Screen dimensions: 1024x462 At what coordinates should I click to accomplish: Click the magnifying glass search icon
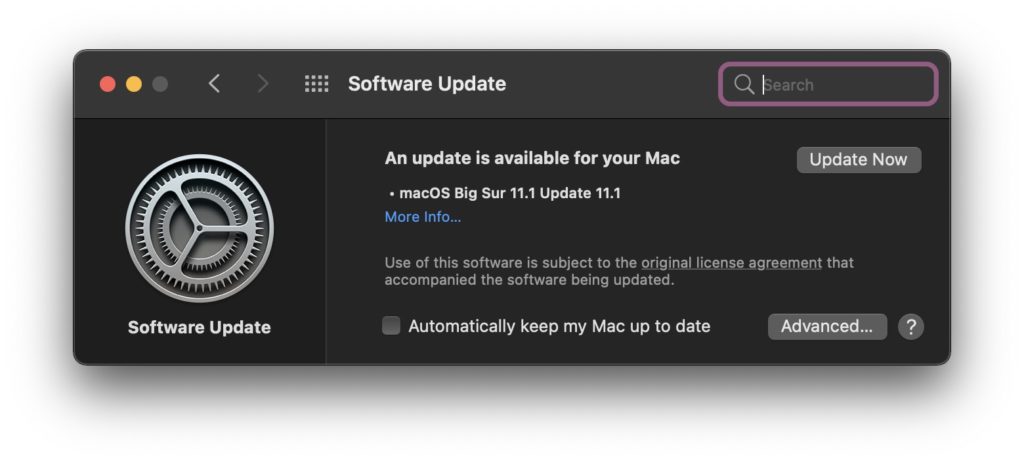(x=744, y=85)
